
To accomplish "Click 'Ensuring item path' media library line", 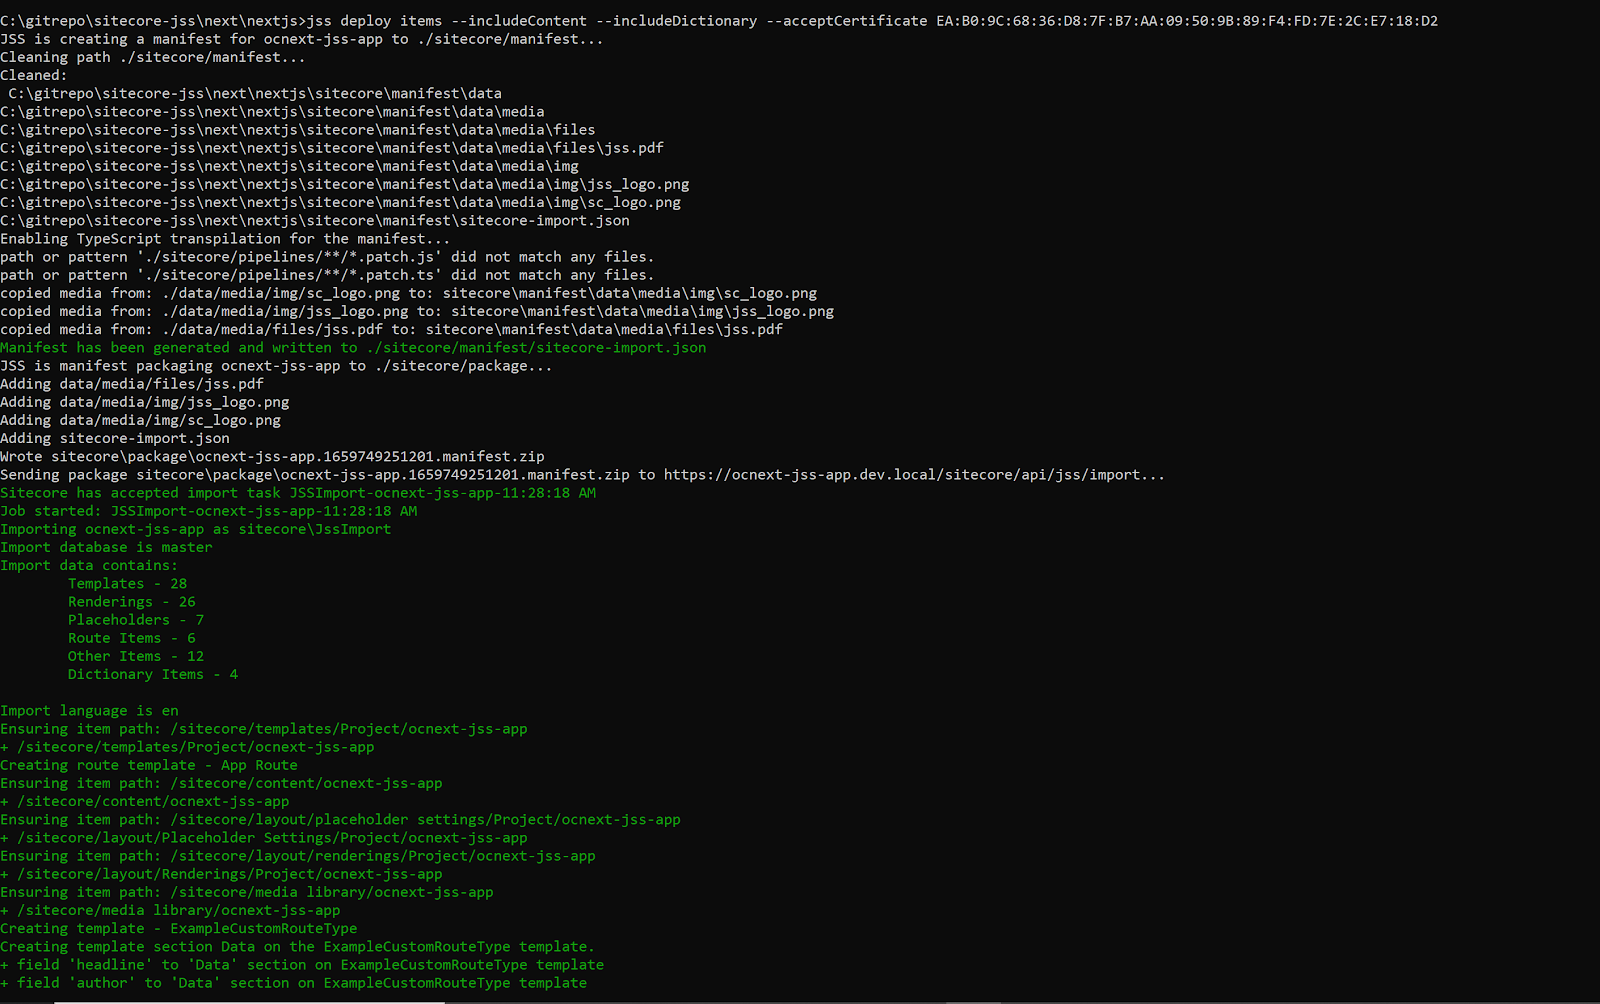I will (x=247, y=892).
